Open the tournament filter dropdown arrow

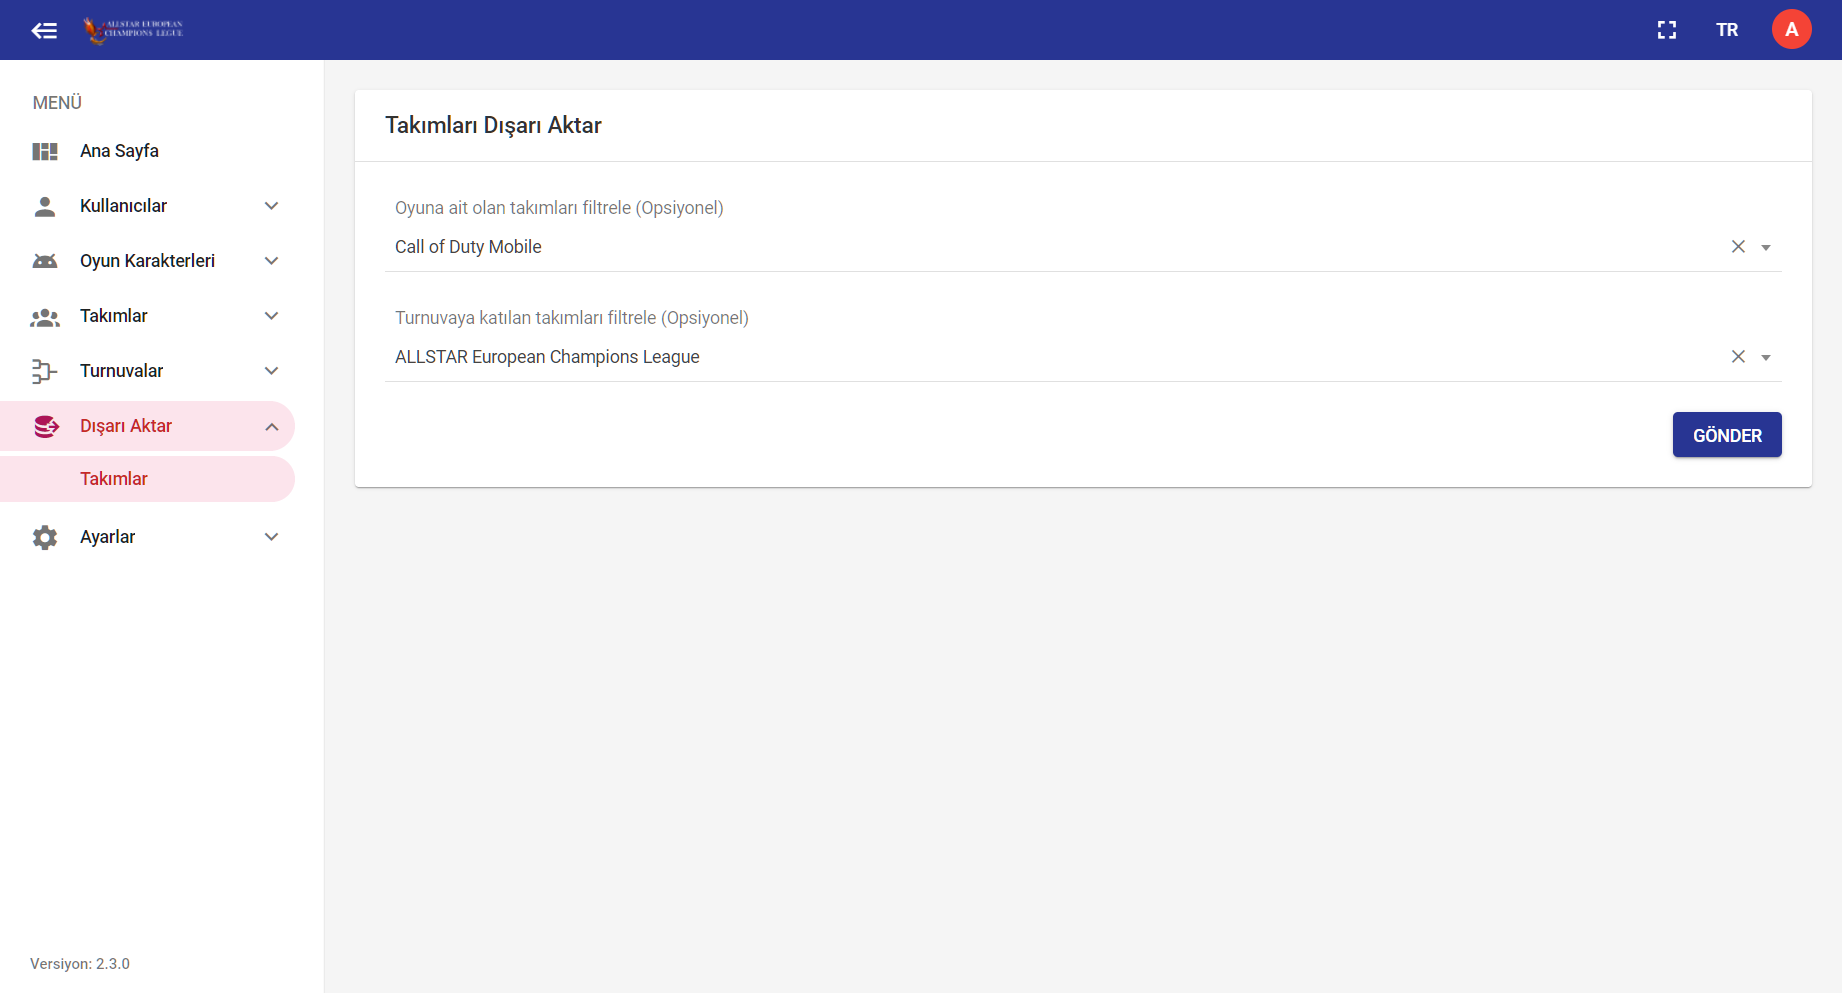click(1766, 358)
